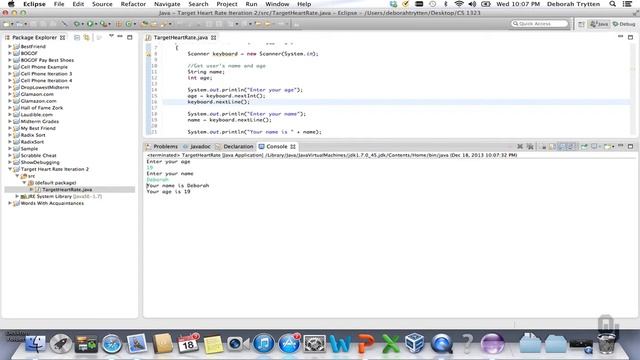640x360 pixels.
Task: Open the Run dropdown arrow
Action: point(96,24)
